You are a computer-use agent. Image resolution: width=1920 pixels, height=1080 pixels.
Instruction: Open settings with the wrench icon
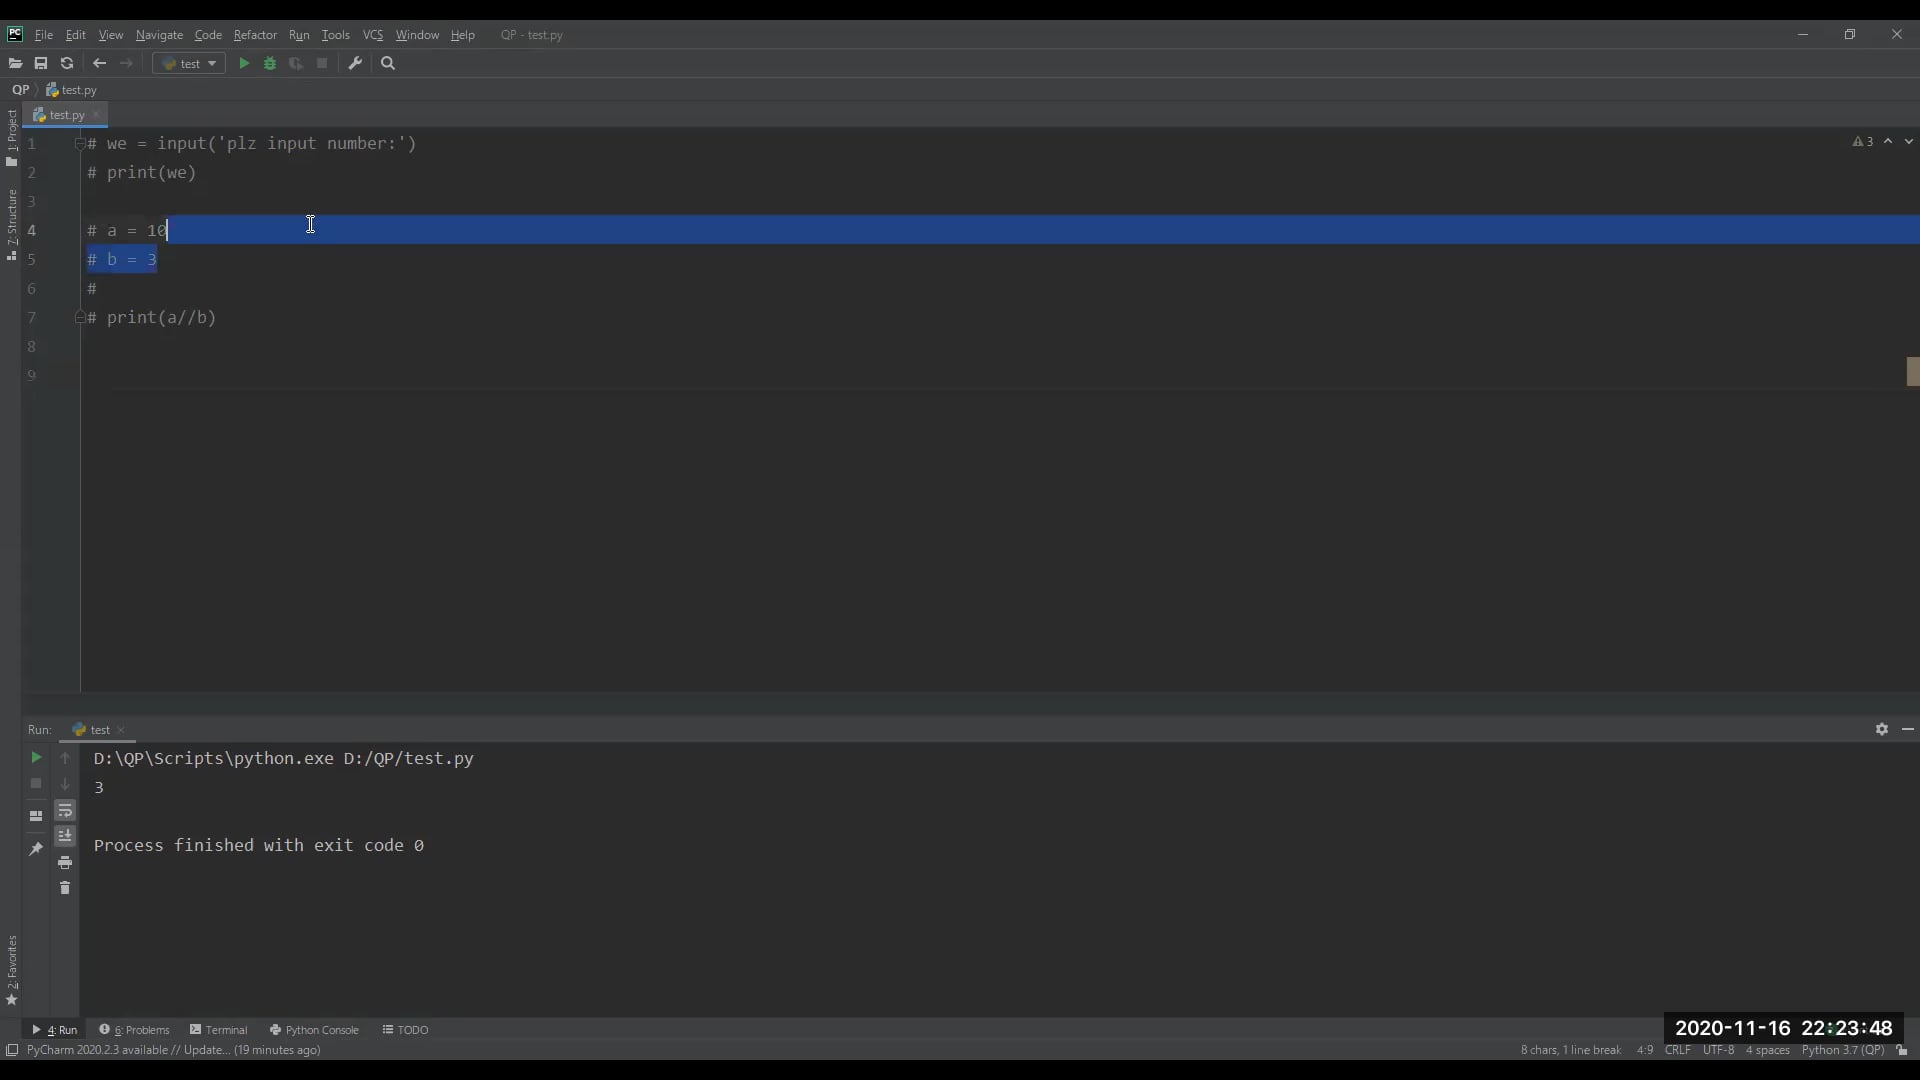355,64
